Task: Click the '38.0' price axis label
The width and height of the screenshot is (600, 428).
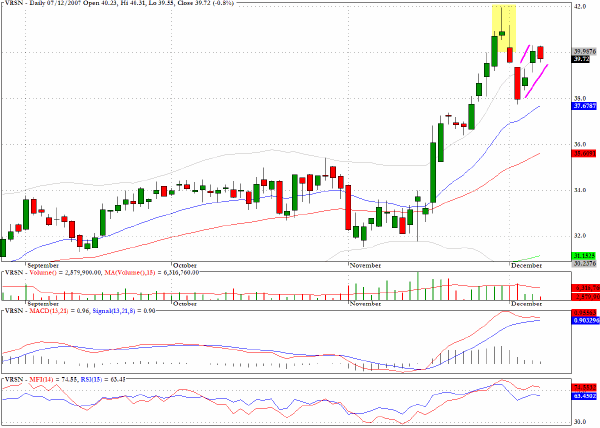Action: point(580,98)
